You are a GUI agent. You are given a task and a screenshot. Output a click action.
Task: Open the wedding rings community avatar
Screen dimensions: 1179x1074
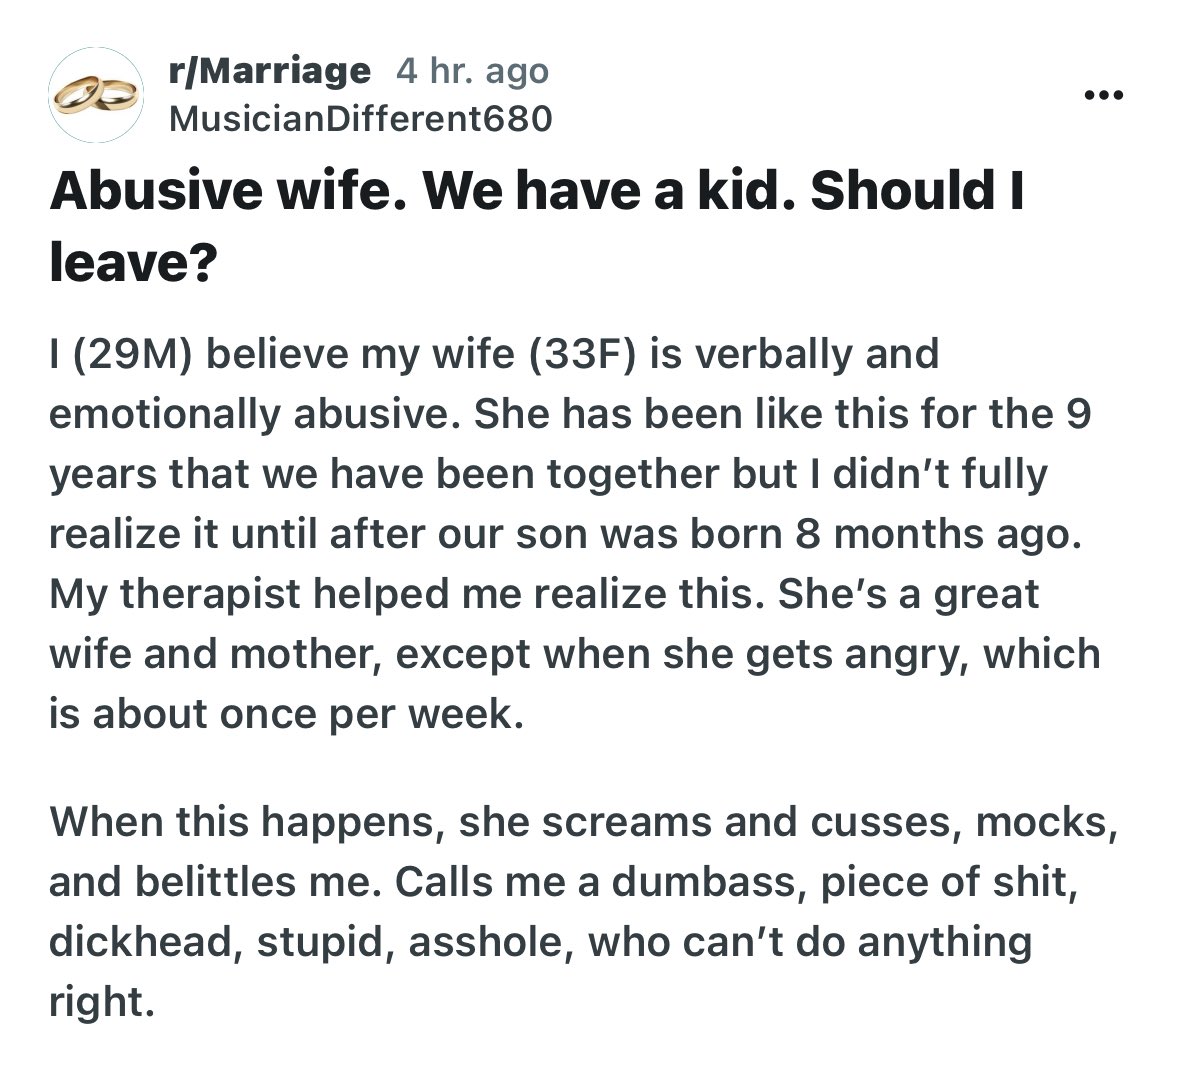point(95,95)
